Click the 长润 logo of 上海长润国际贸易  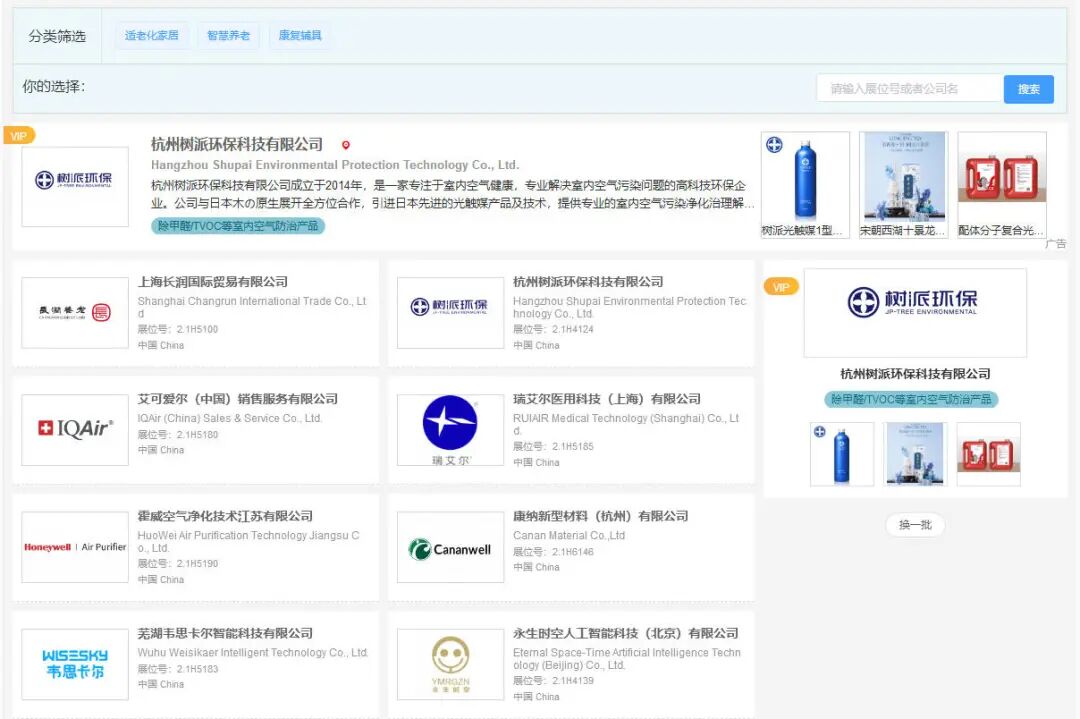[x=75, y=313]
